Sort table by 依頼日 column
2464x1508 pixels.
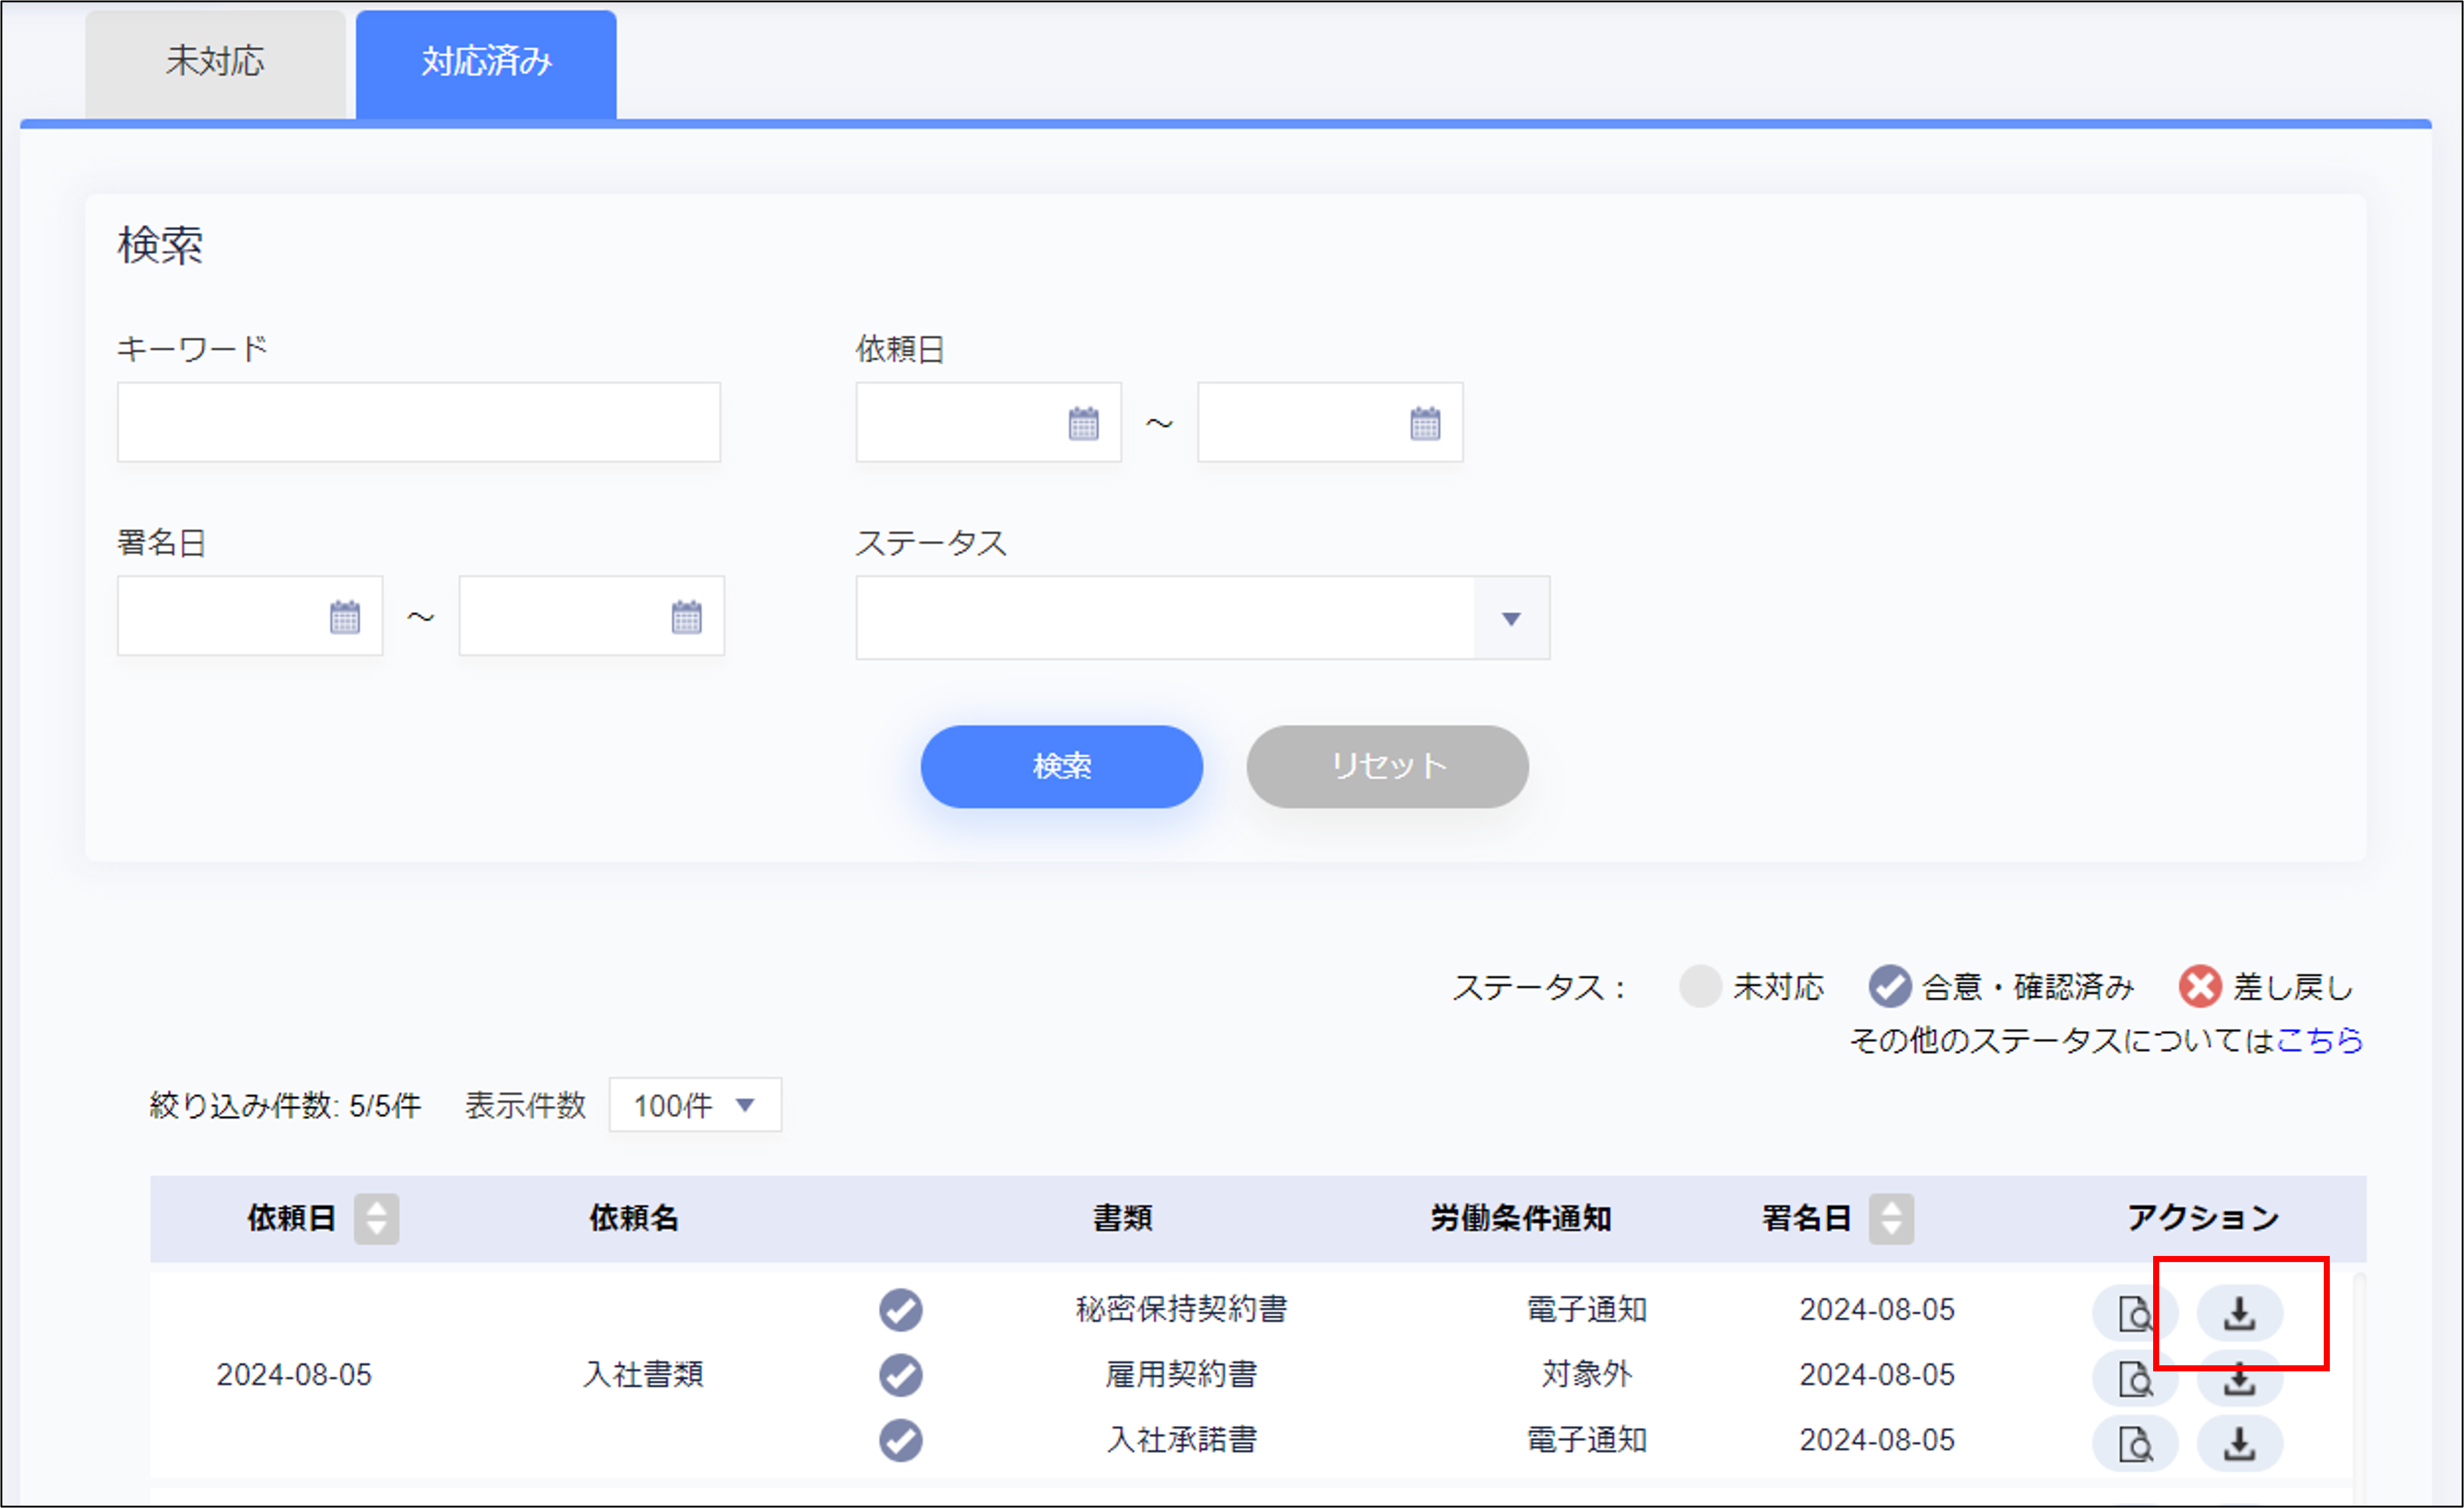click(376, 1218)
